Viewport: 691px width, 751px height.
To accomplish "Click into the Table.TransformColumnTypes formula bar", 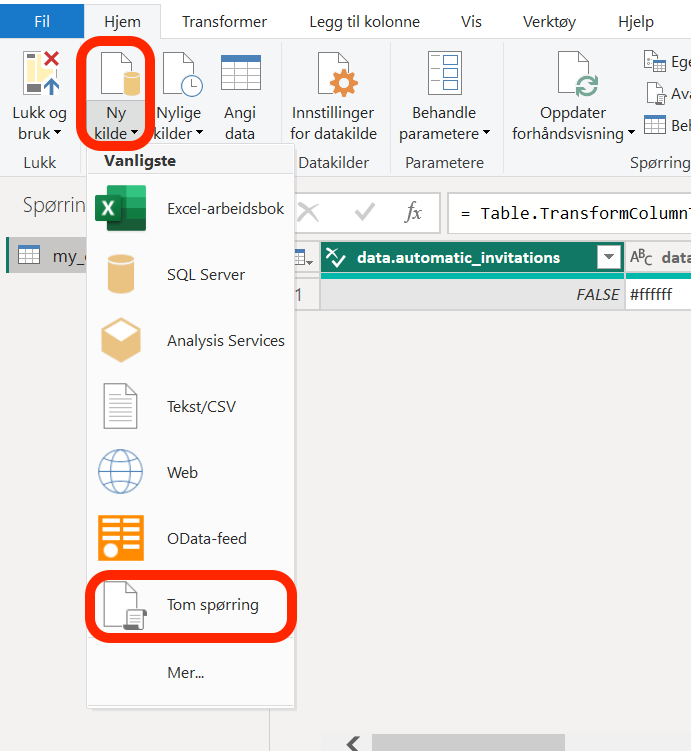I will [x=569, y=213].
